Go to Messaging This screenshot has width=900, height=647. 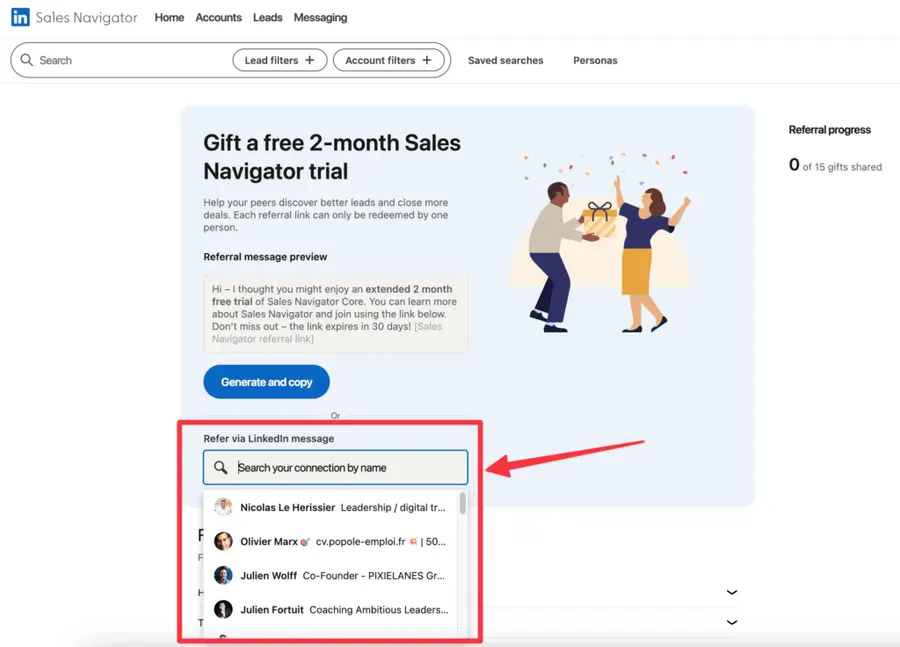click(320, 17)
